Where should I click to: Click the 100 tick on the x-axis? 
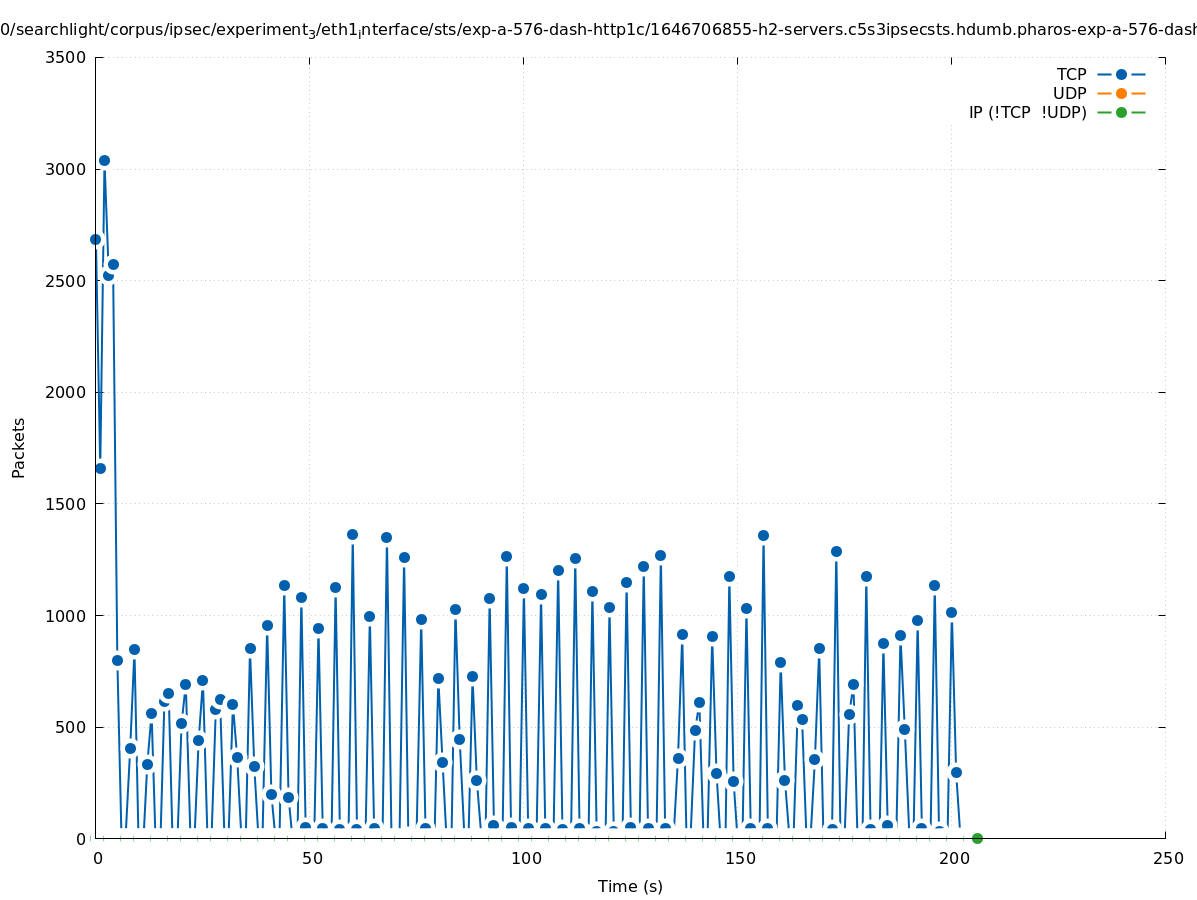click(524, 858)
